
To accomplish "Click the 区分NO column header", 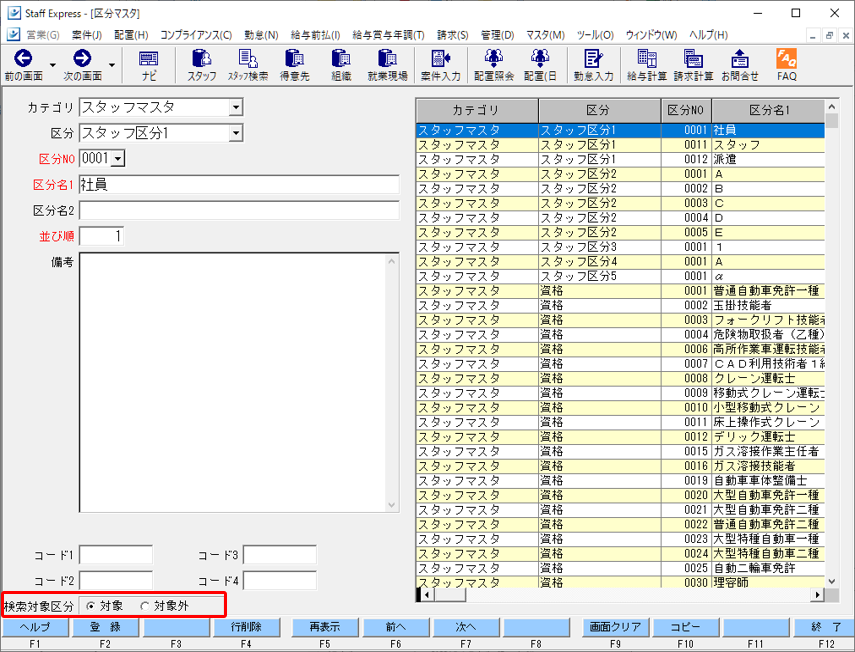I will 686,111.
